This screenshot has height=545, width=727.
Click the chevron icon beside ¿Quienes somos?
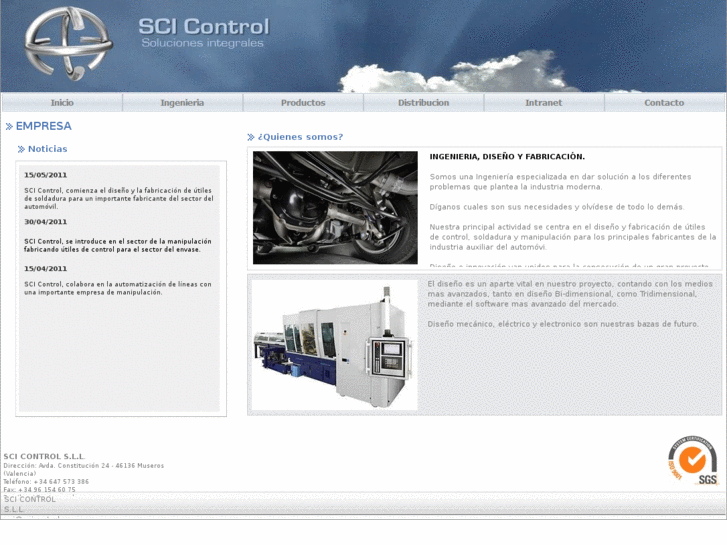pos(251,137)
